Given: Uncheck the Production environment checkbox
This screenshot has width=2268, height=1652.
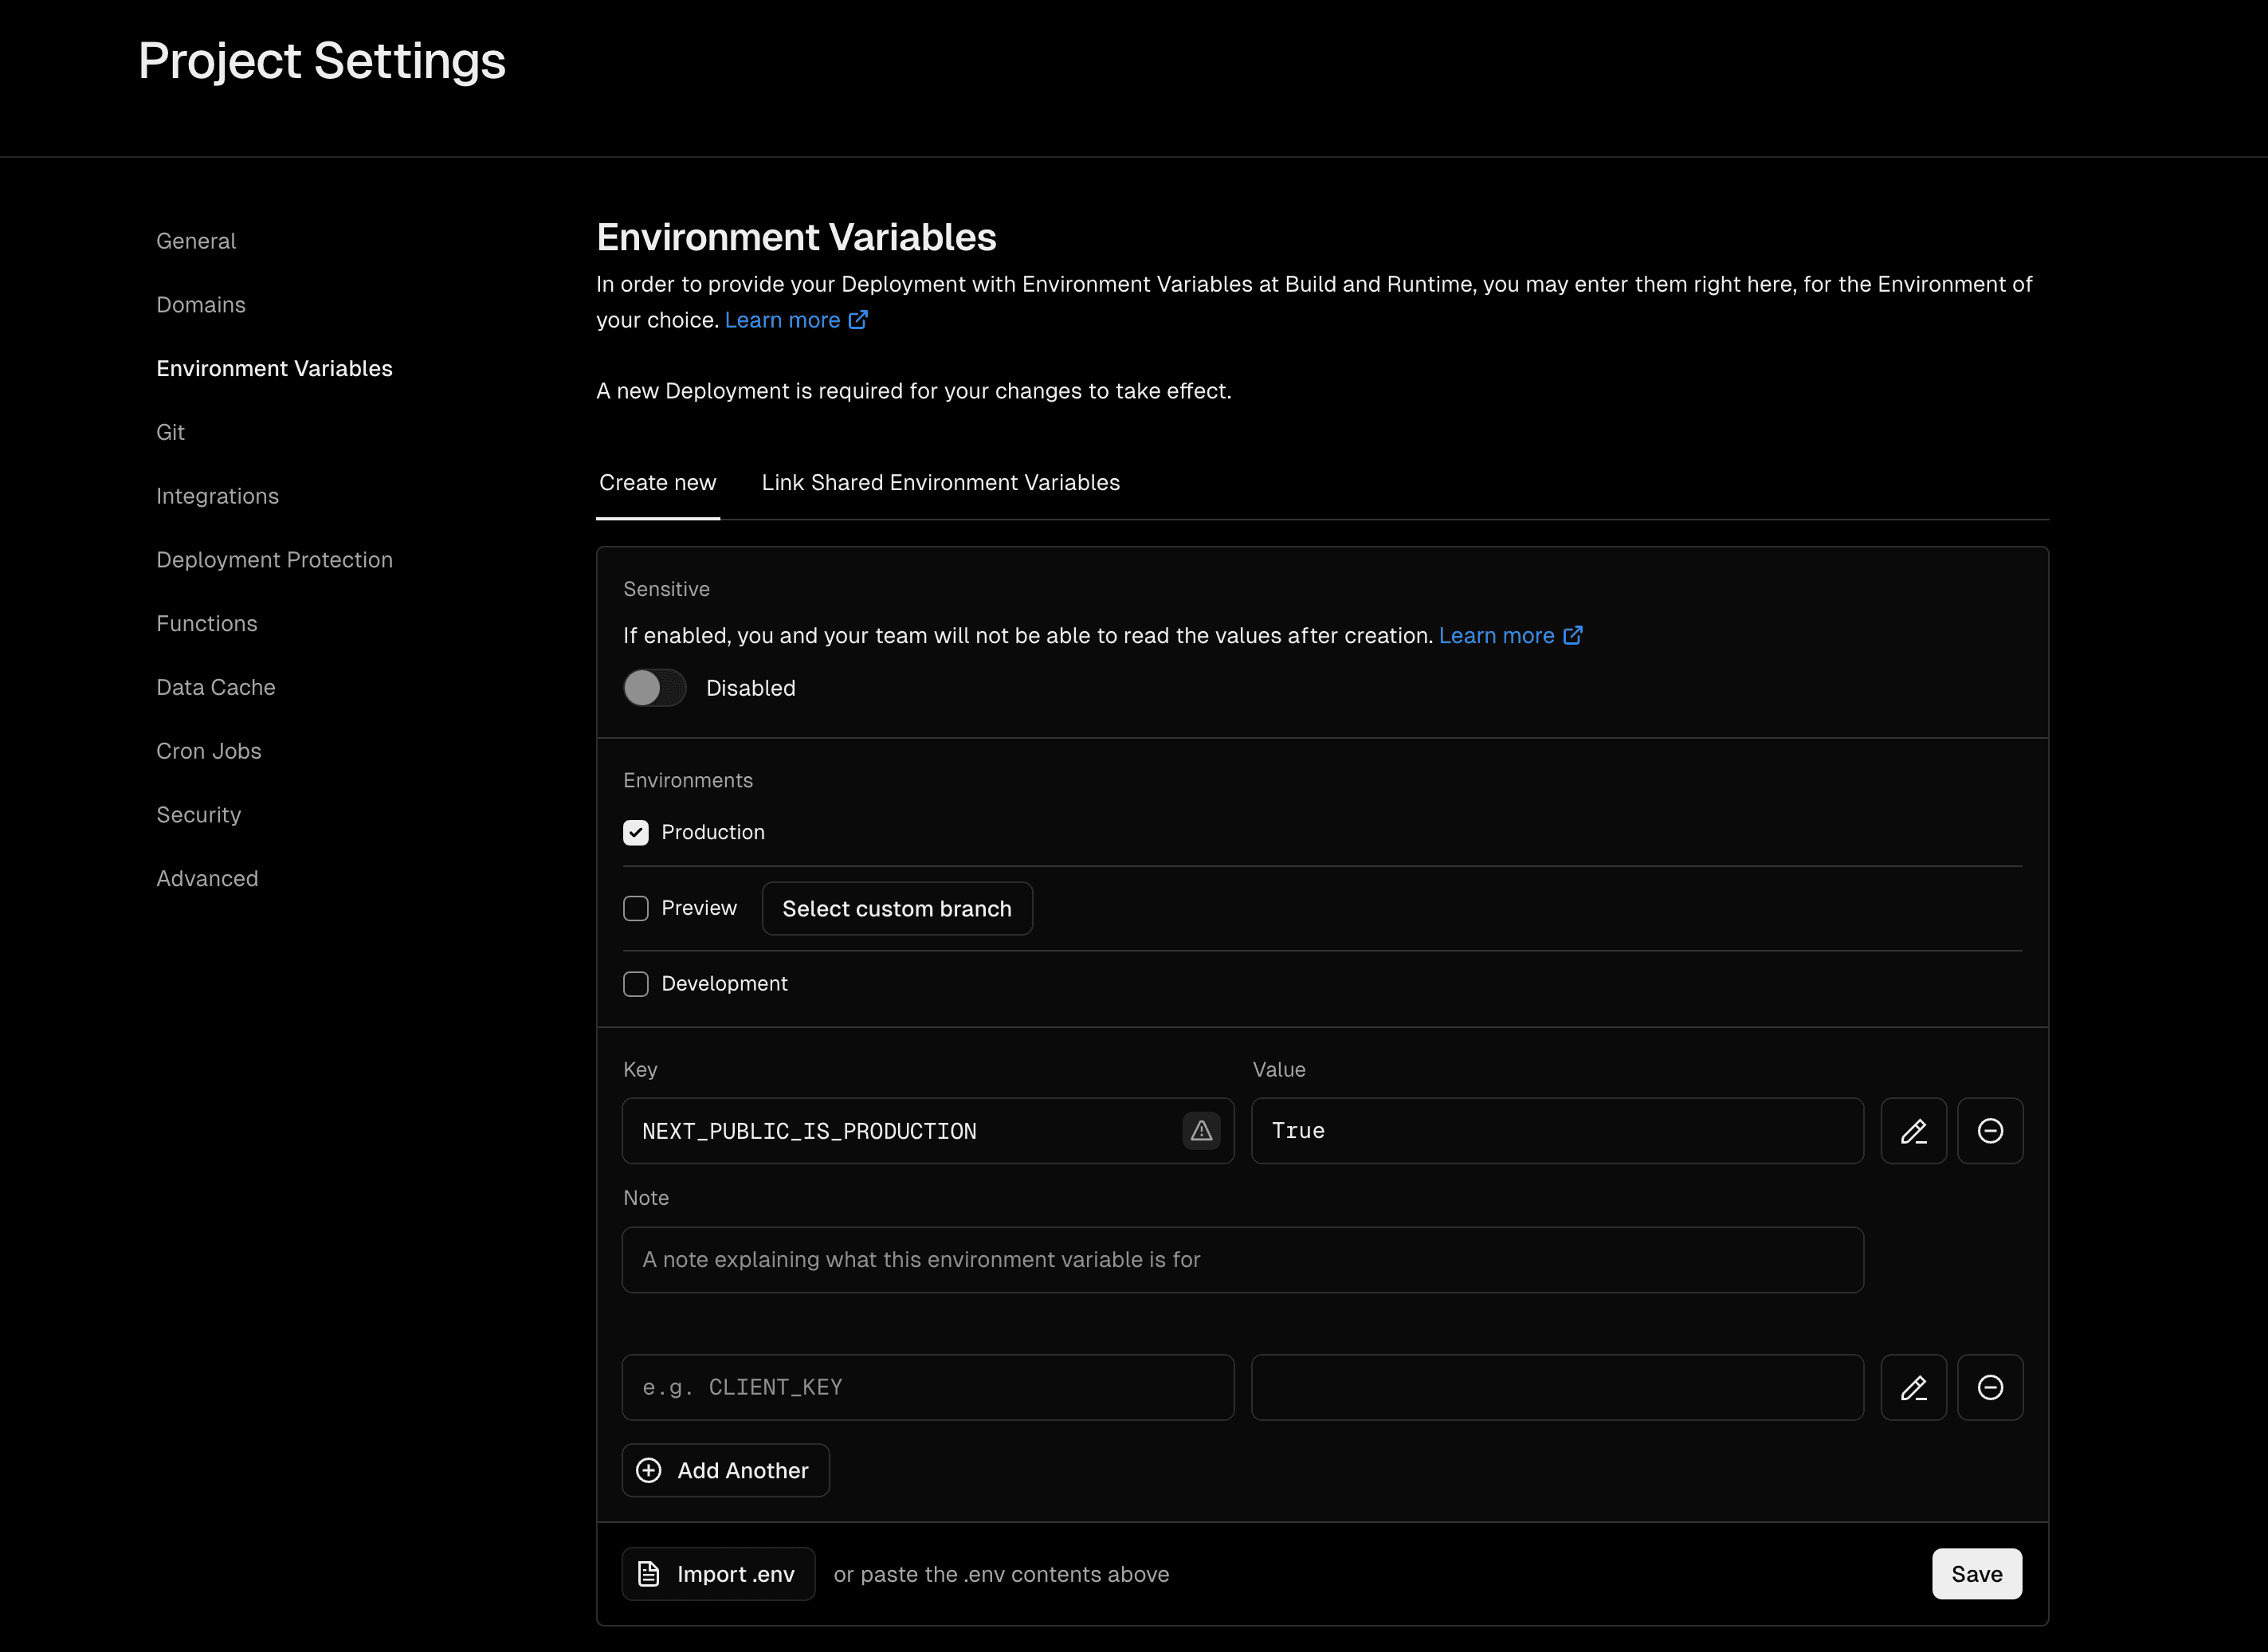Looking at the screenshot, I should [636, 832].
